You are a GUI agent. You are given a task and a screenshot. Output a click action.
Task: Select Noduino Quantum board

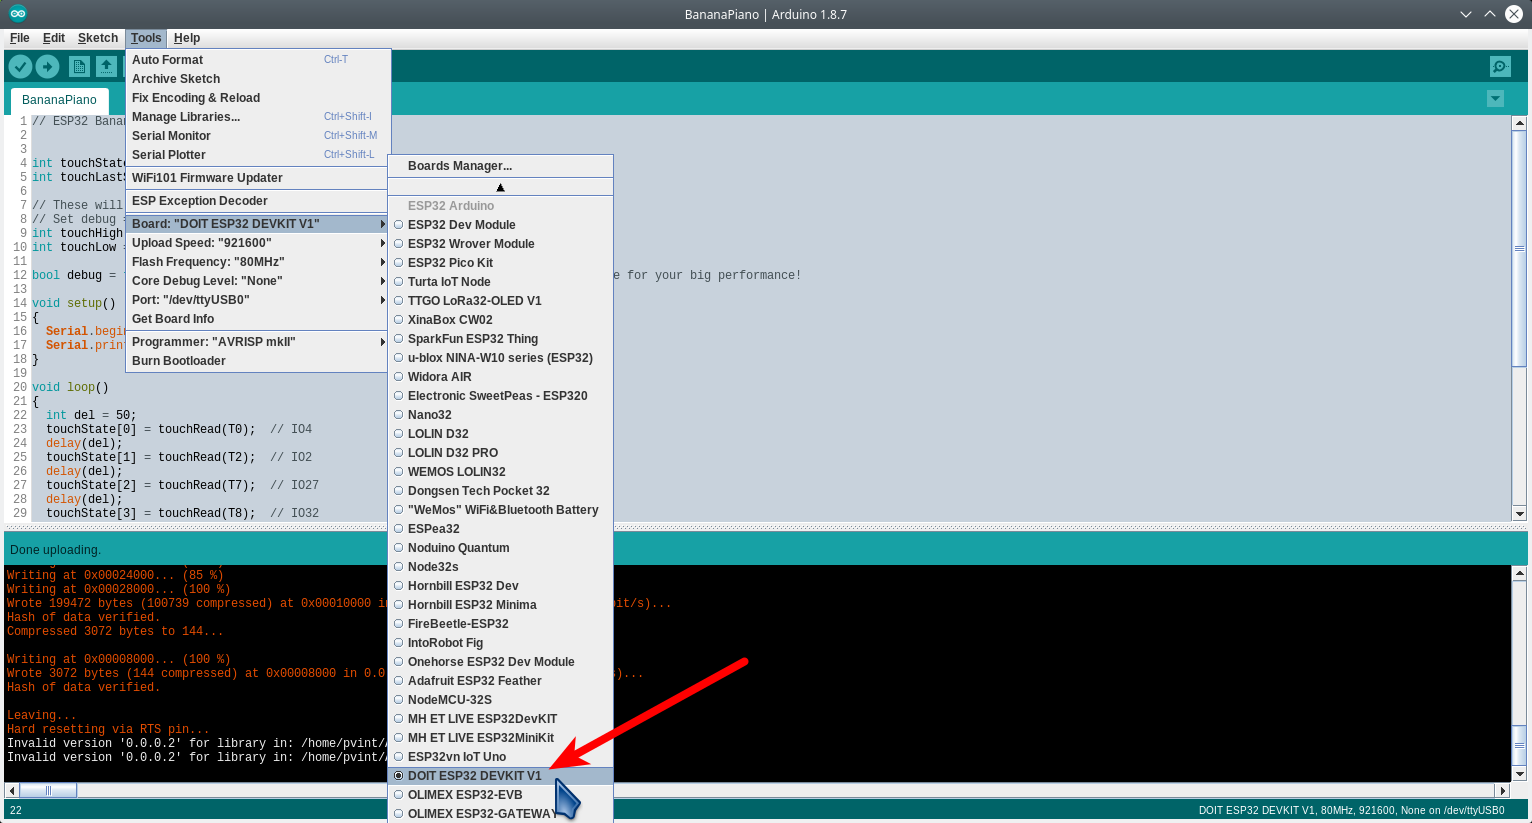(x=500, y=548)
